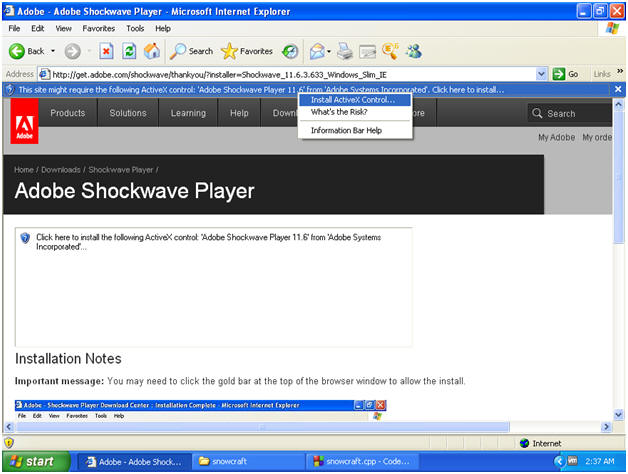Expand the address bar dropdown
The image size is (628, 474).
point(541,75)
